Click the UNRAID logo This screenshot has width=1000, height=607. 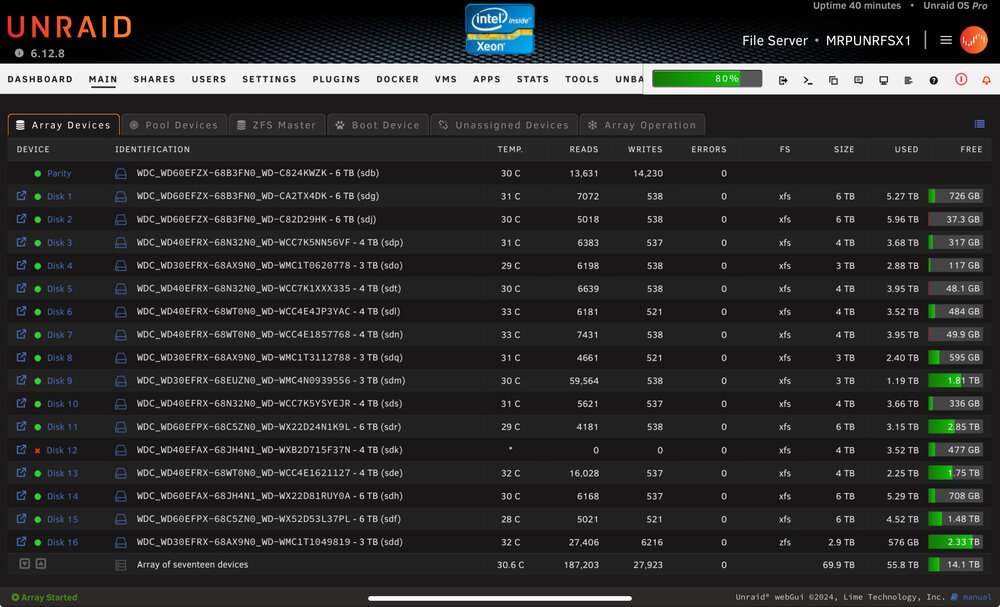point(70,27)
